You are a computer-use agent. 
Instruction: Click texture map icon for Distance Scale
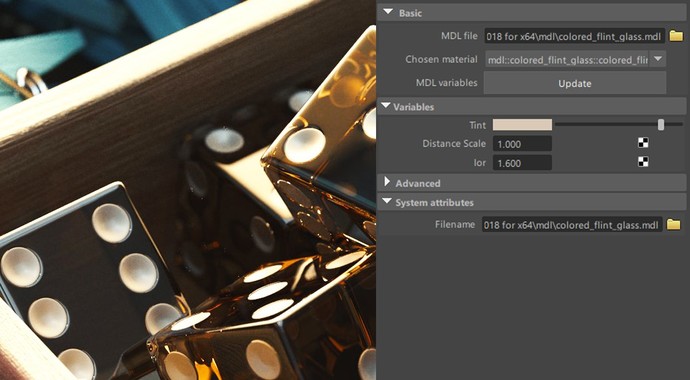[x=643, y=142]
